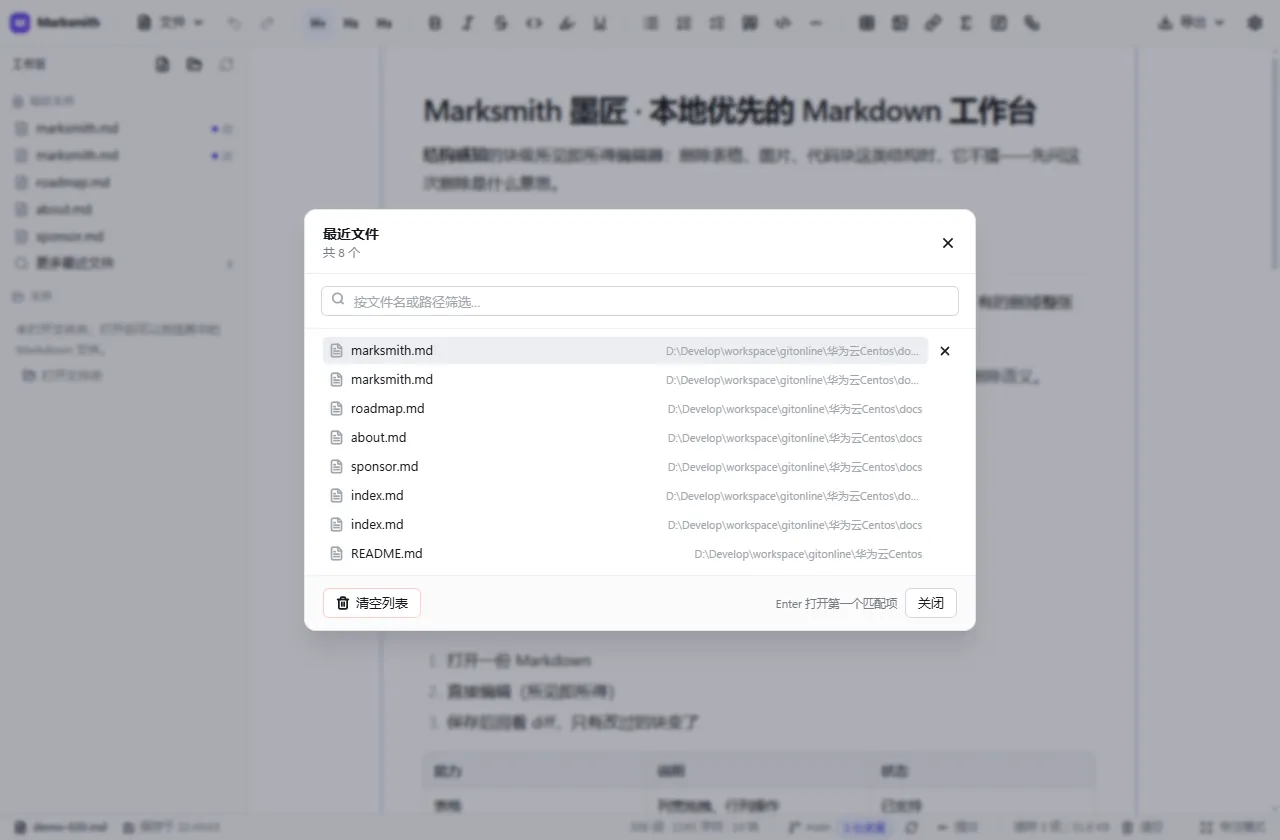Select about.md in the recent files dialog
This screenshot has height=840, width=1280.
click(x=625, y=438)
